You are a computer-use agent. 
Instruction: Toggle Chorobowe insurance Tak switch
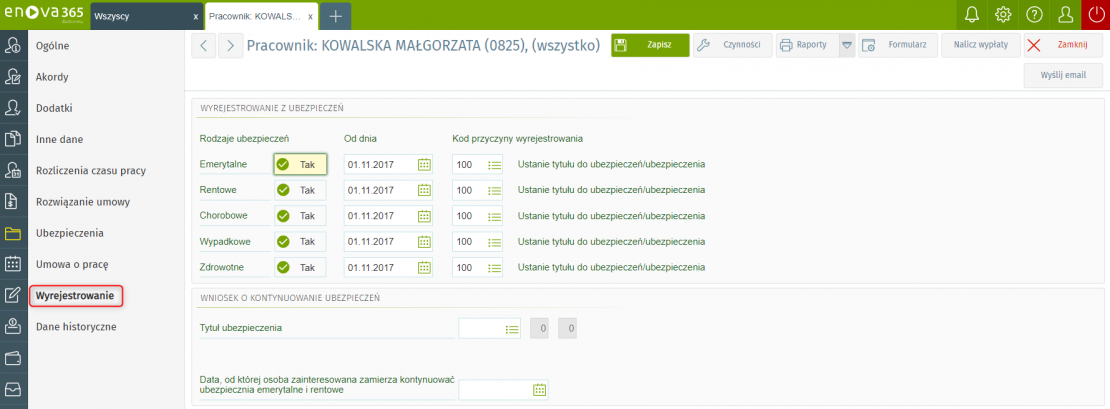(x=299, y=215)
